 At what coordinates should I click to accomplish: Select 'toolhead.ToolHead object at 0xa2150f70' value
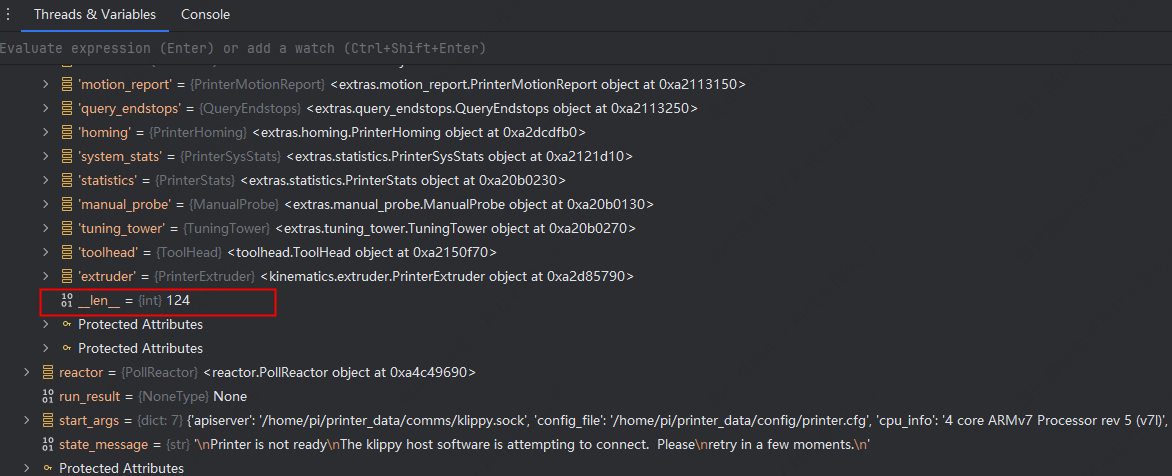tap(362, 252)
